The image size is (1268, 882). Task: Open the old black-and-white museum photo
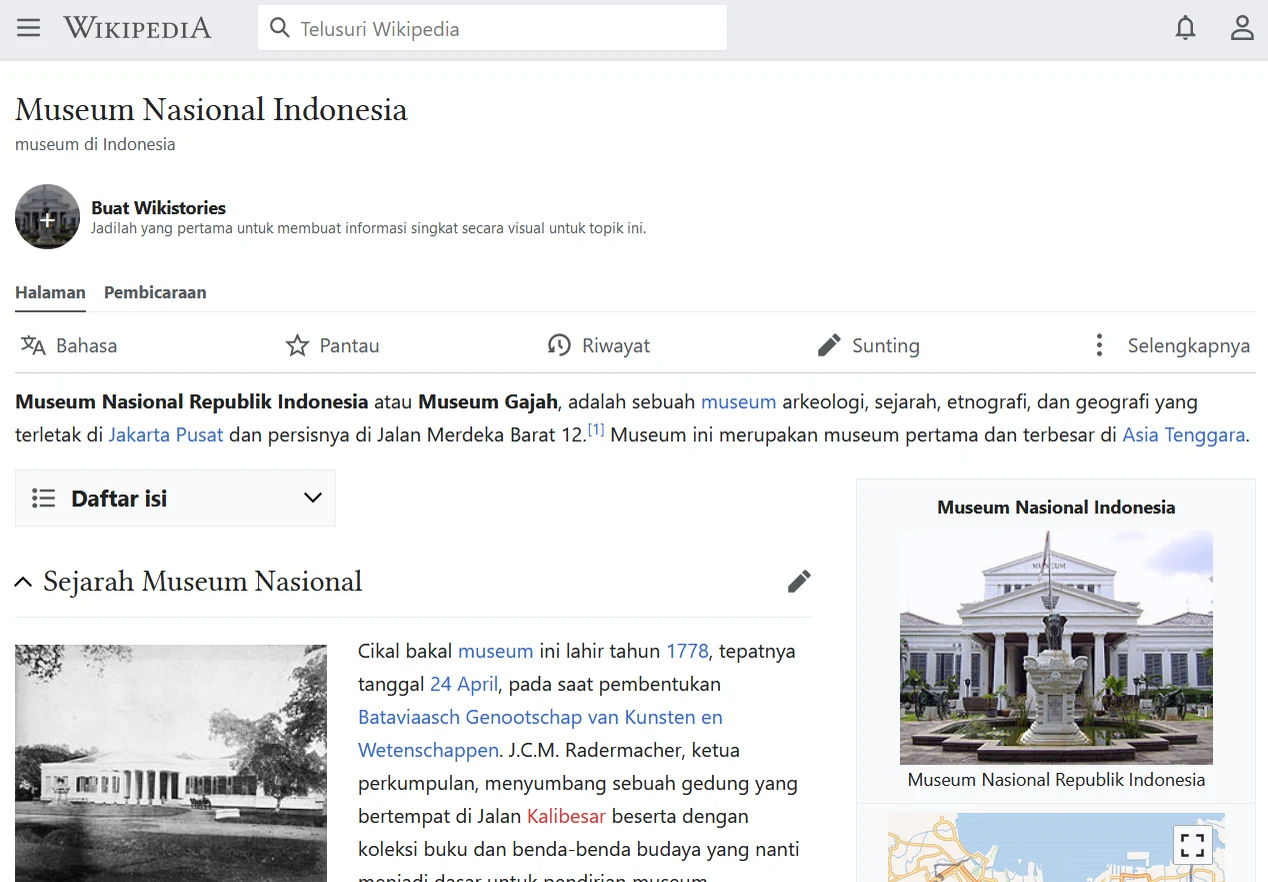pyautogui.click(x=171, y=763)
